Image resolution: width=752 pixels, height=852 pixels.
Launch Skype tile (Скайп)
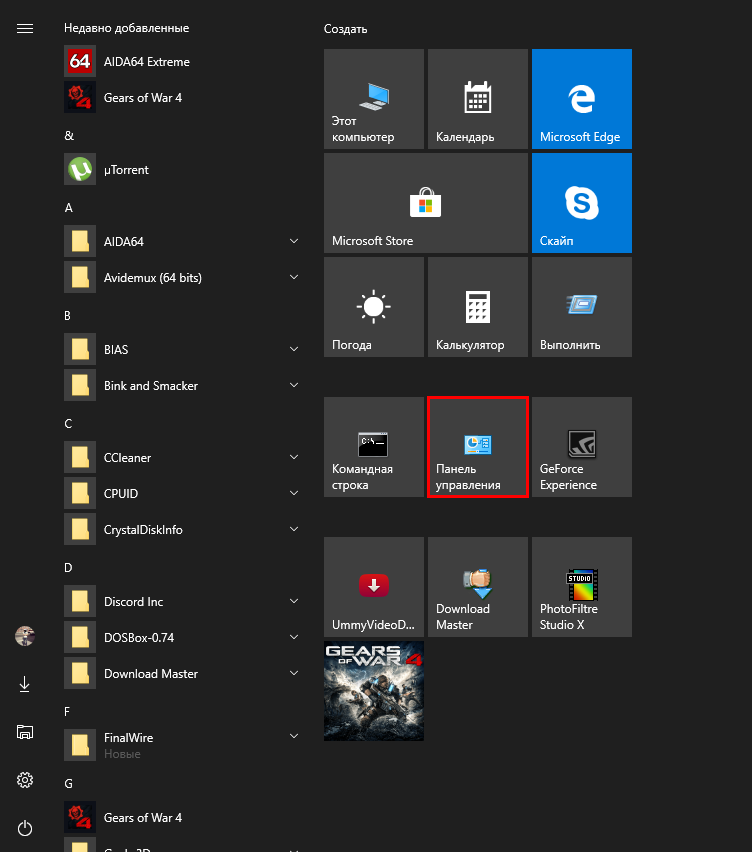(x=582, y=203)
